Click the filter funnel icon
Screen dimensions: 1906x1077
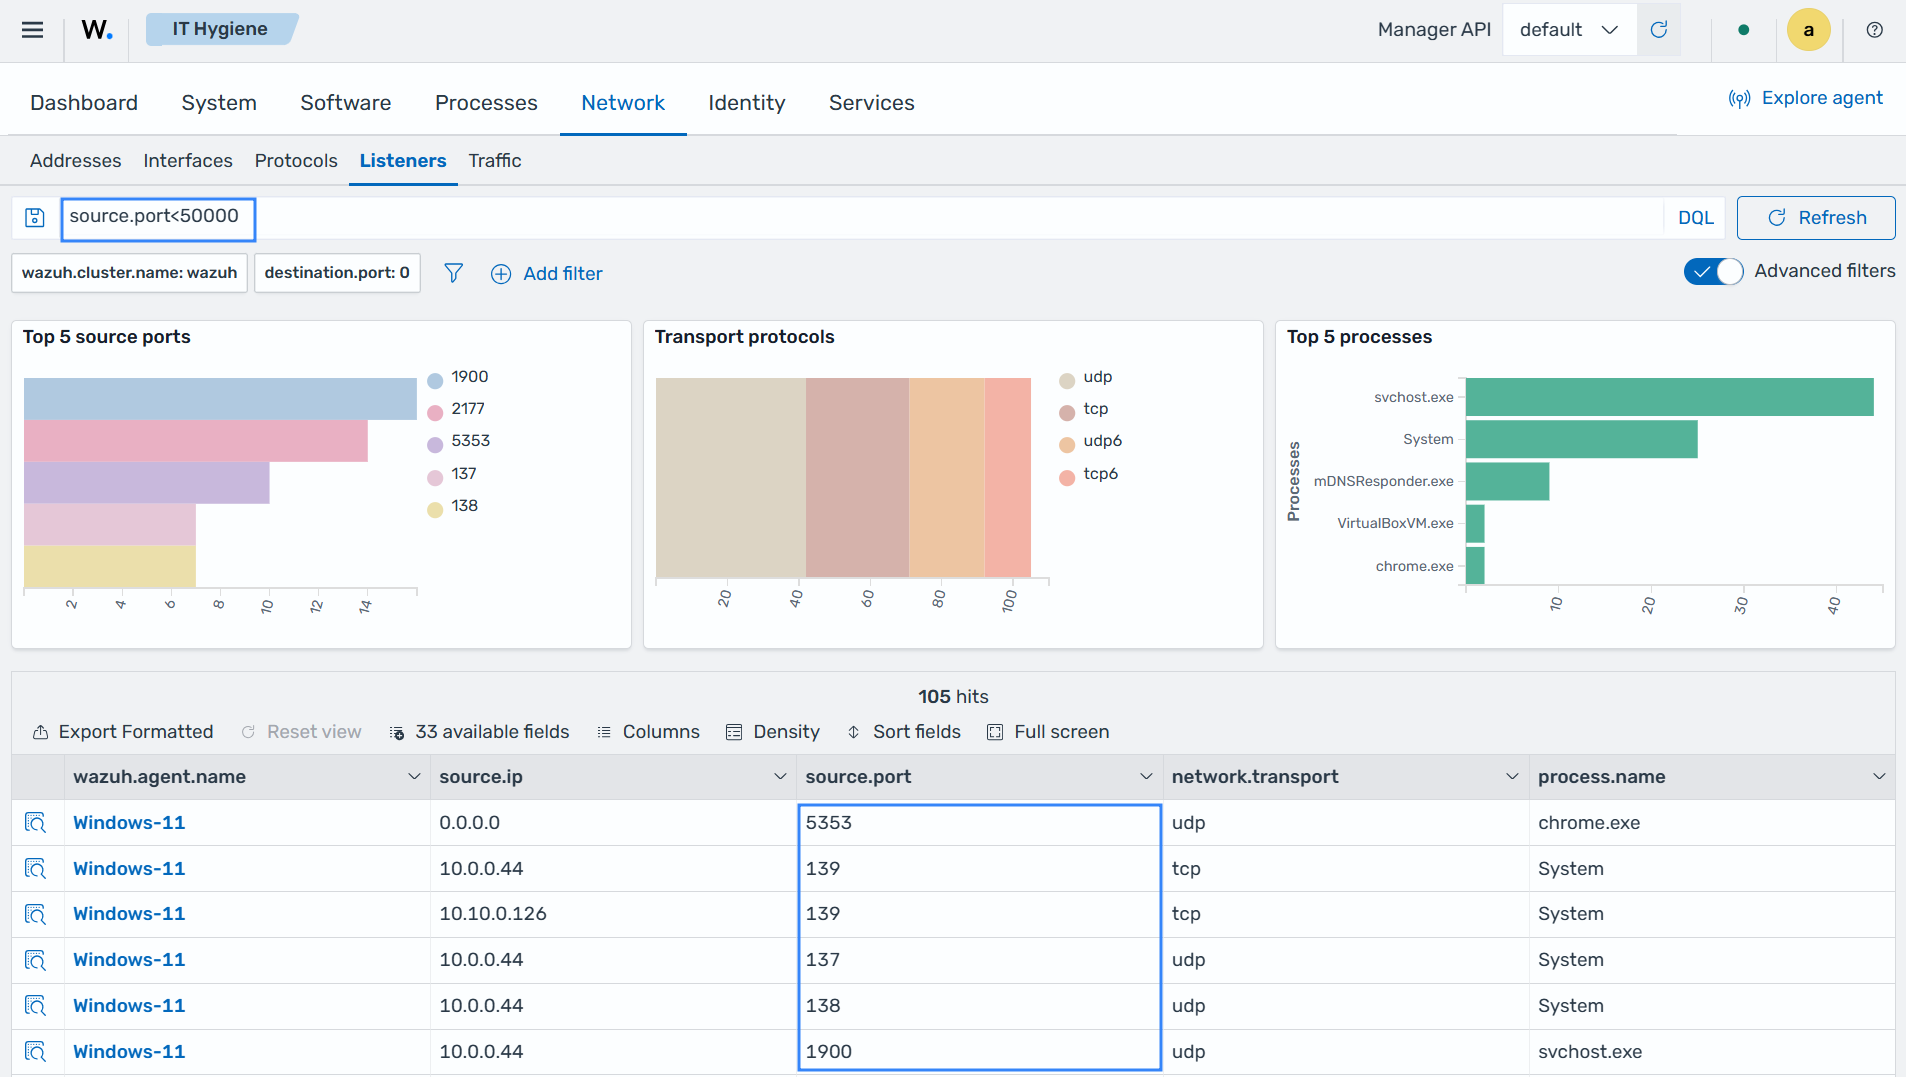[453, 273]
